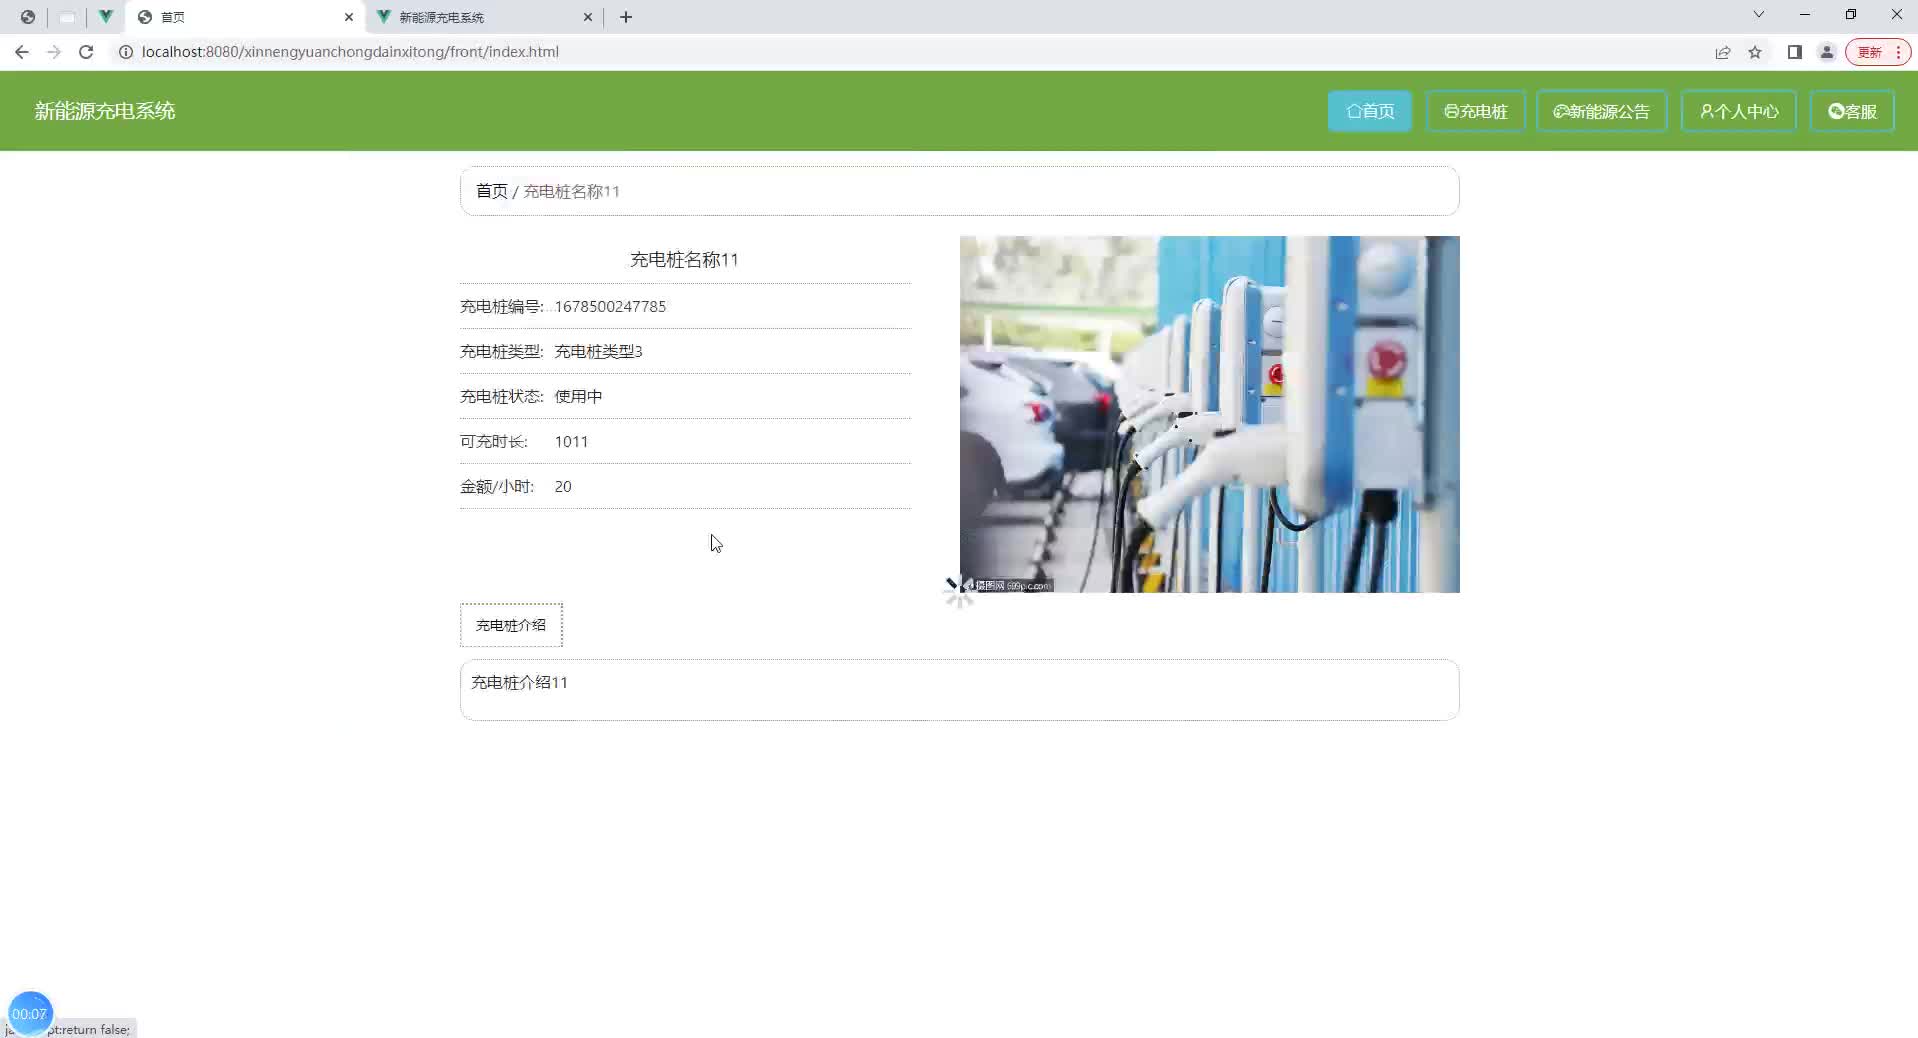Open the tab search dropdown chevron

(x=1759, y=15)
